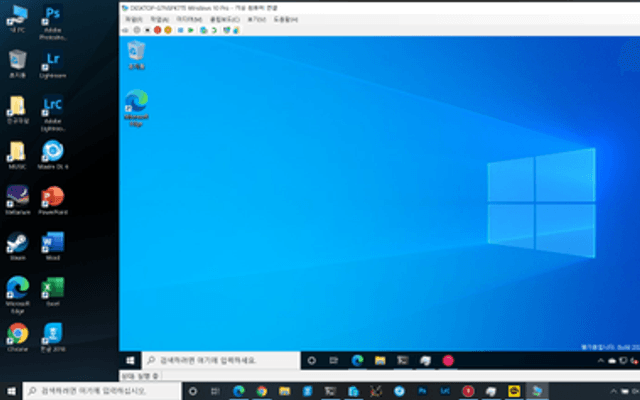Click the black Turn Off VM toolbar icon
This screenshot has height=400, width=640.
click(147, 30)
